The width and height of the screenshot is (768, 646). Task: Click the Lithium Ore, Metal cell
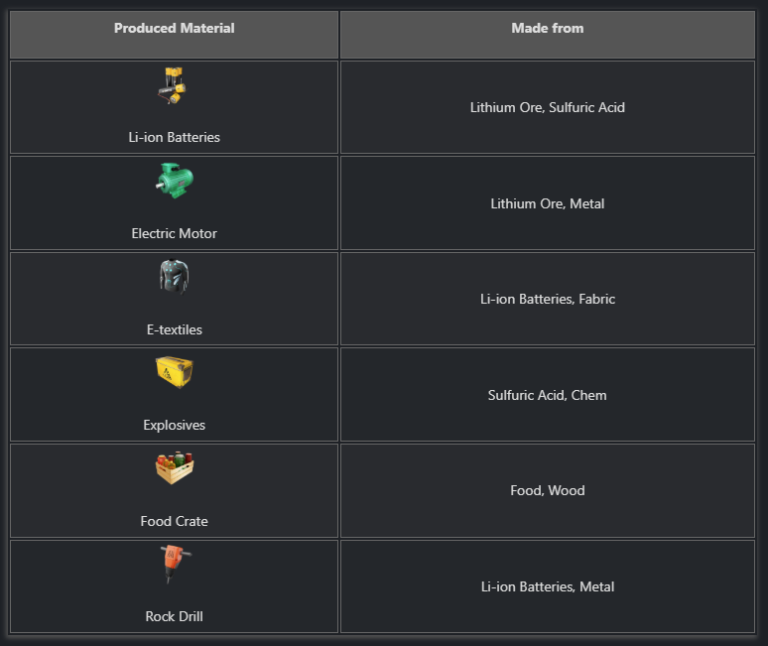point(547,203)
